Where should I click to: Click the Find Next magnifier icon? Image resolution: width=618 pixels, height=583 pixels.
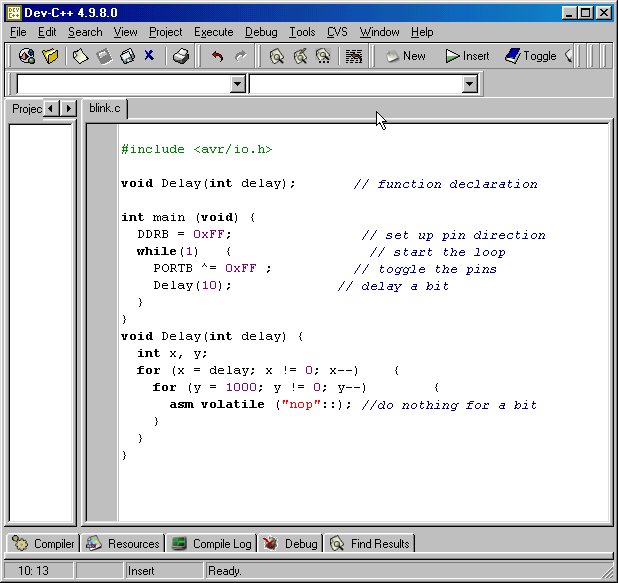tap(324, 56)
